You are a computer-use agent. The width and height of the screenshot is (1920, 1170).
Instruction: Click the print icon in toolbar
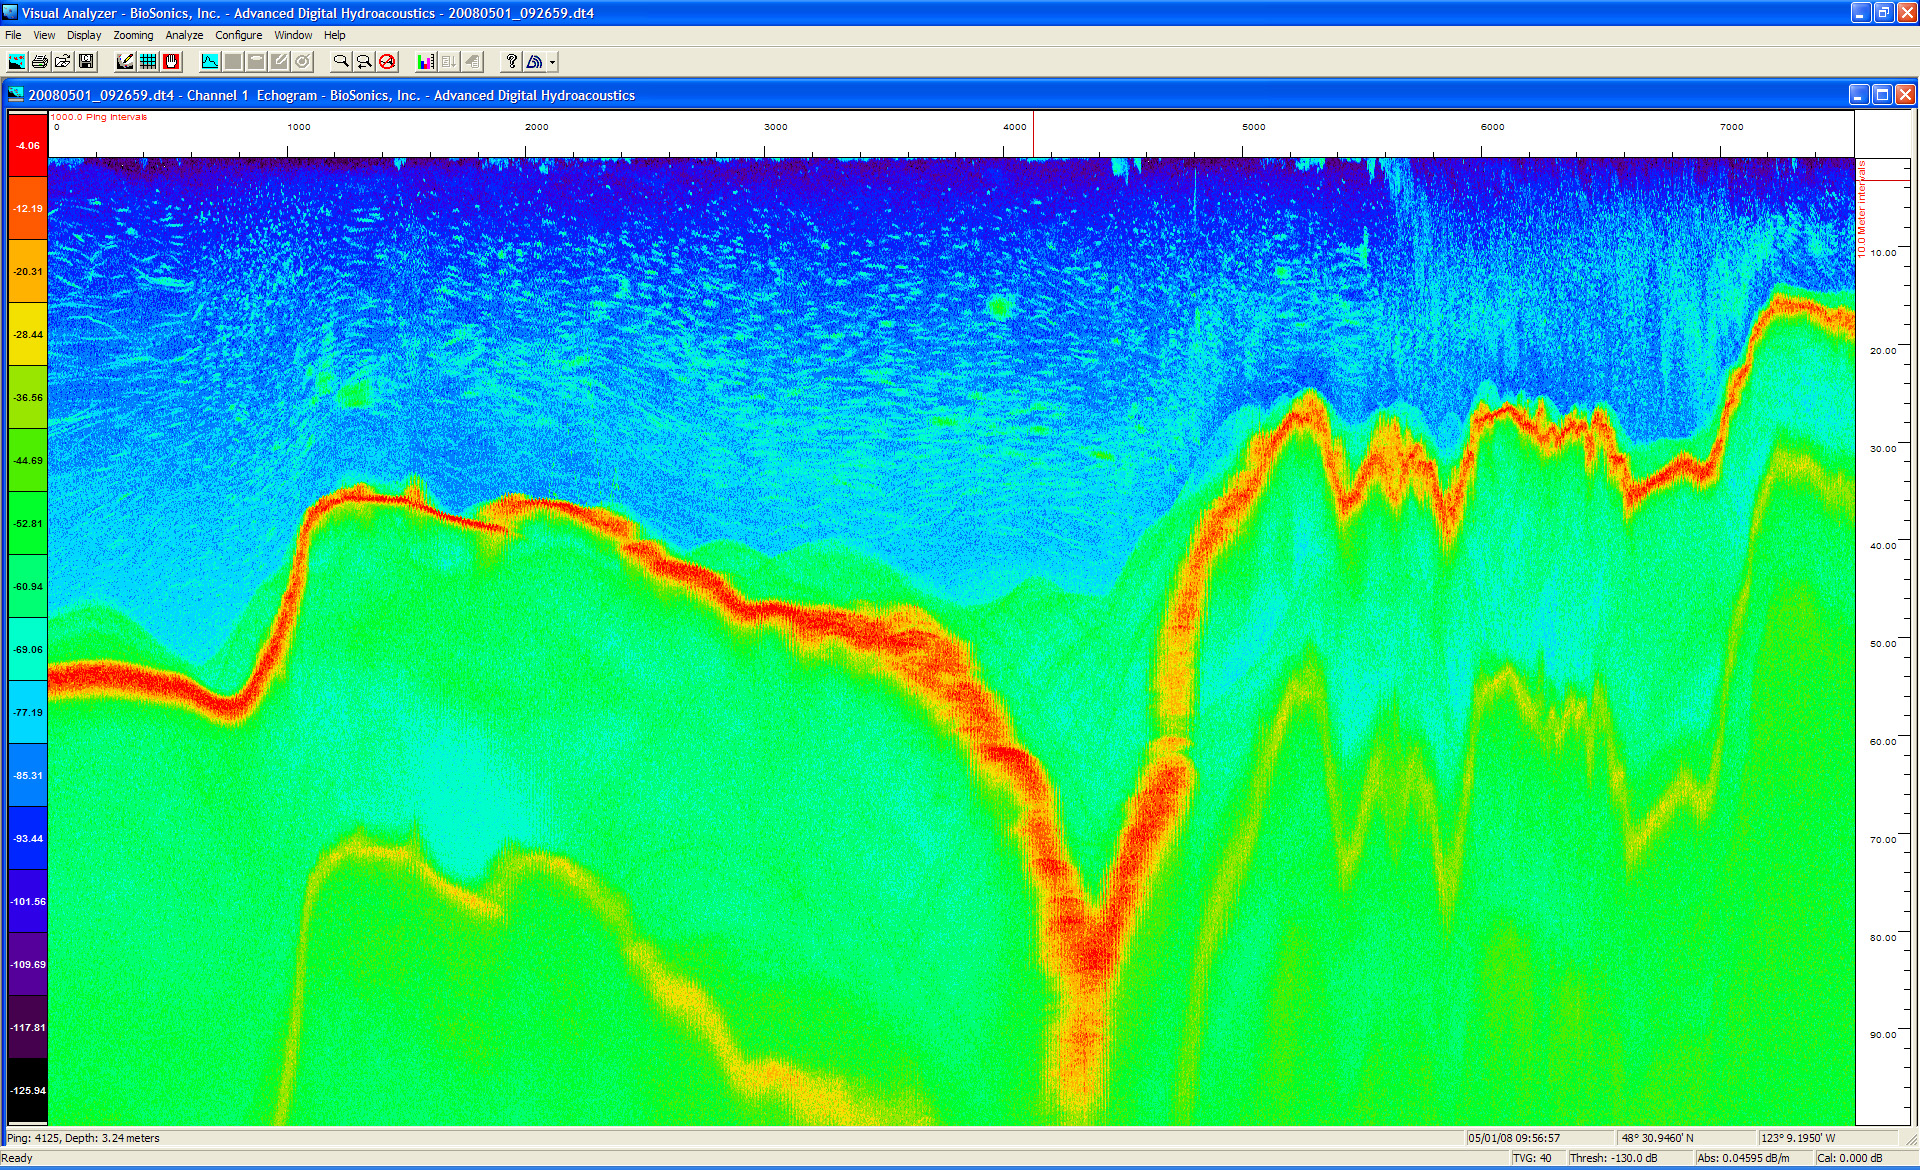coord(40,62)
